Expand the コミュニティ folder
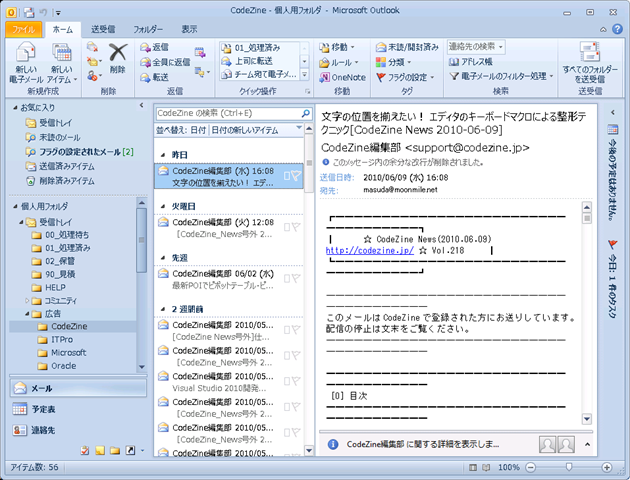 [x=26, y=300]
